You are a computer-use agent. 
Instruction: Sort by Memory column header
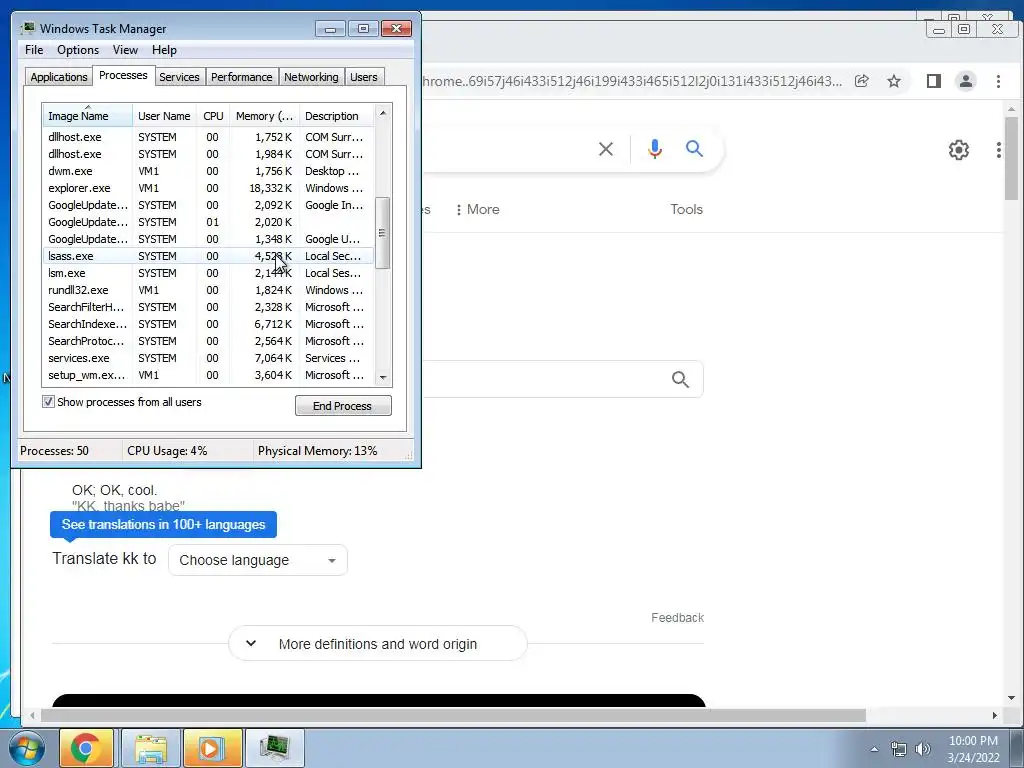point(264,116)
